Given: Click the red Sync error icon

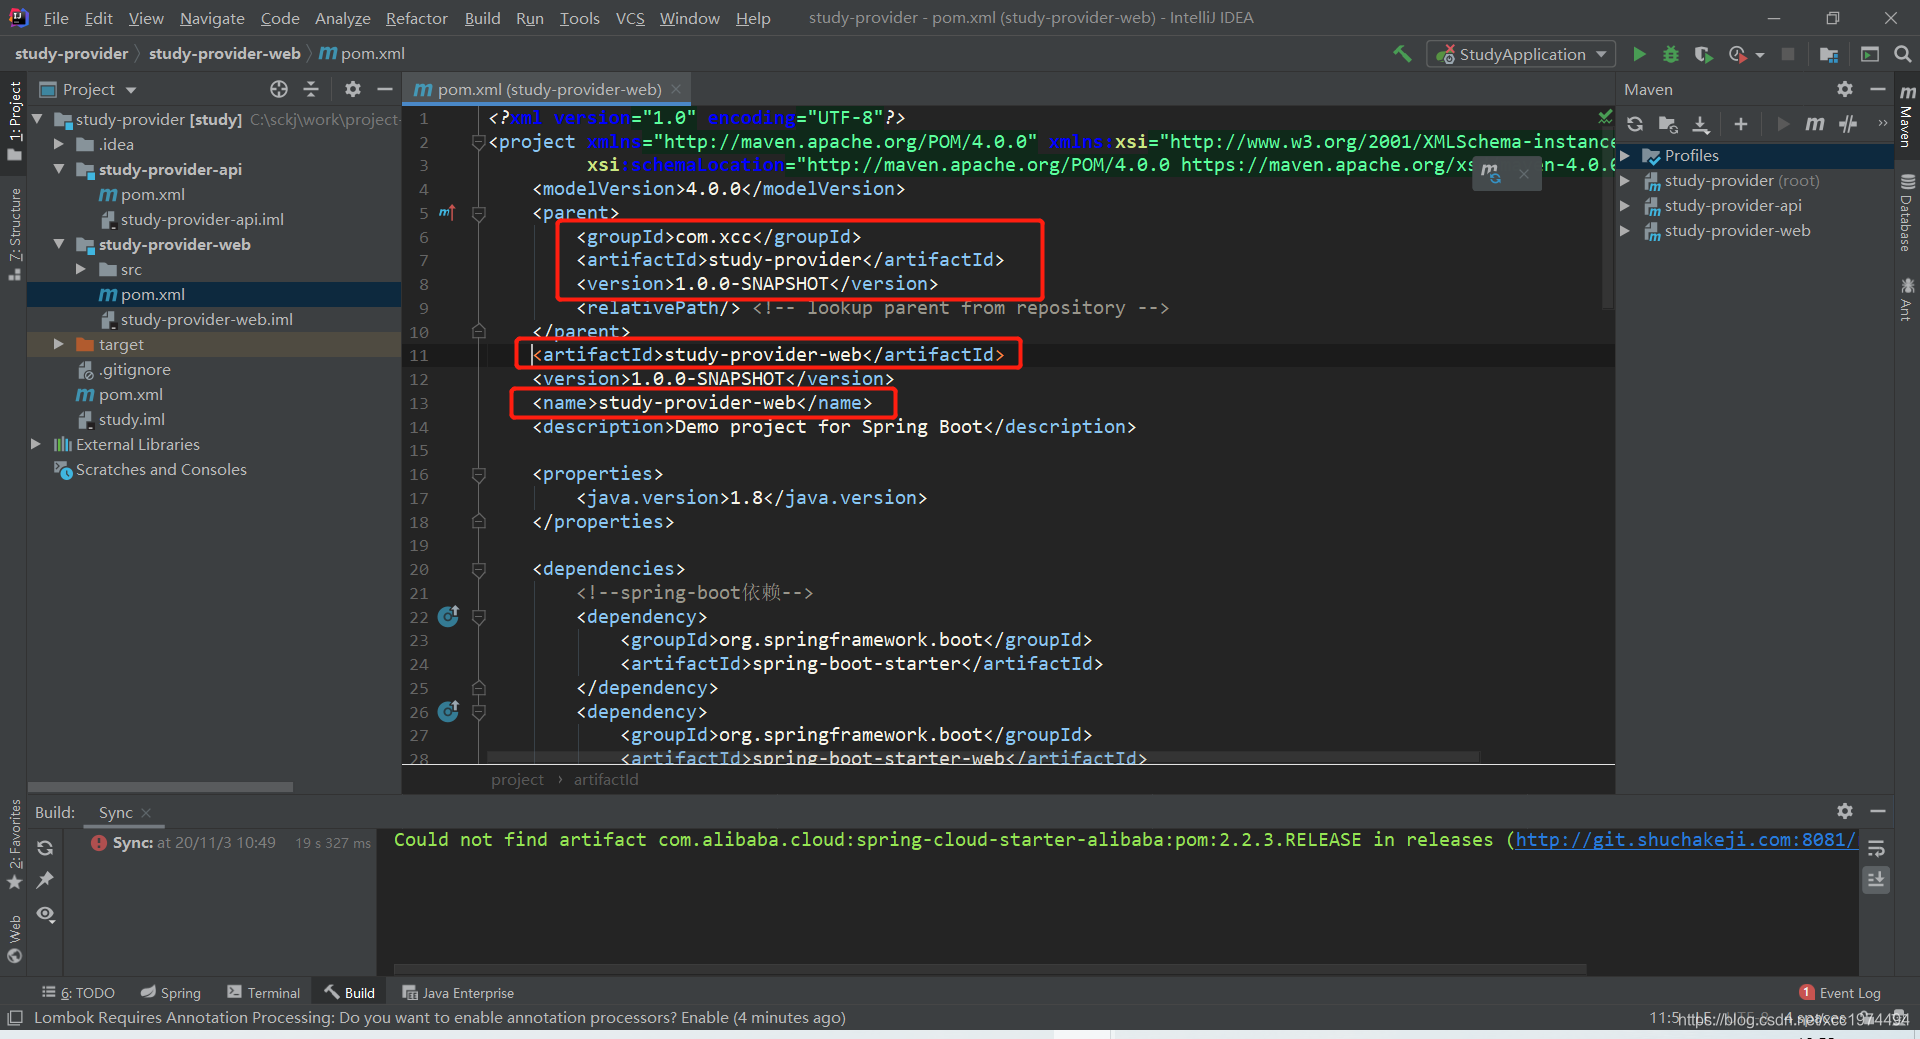Looking at the screenshot, I should pyautogui.click(x=99, y=843).
